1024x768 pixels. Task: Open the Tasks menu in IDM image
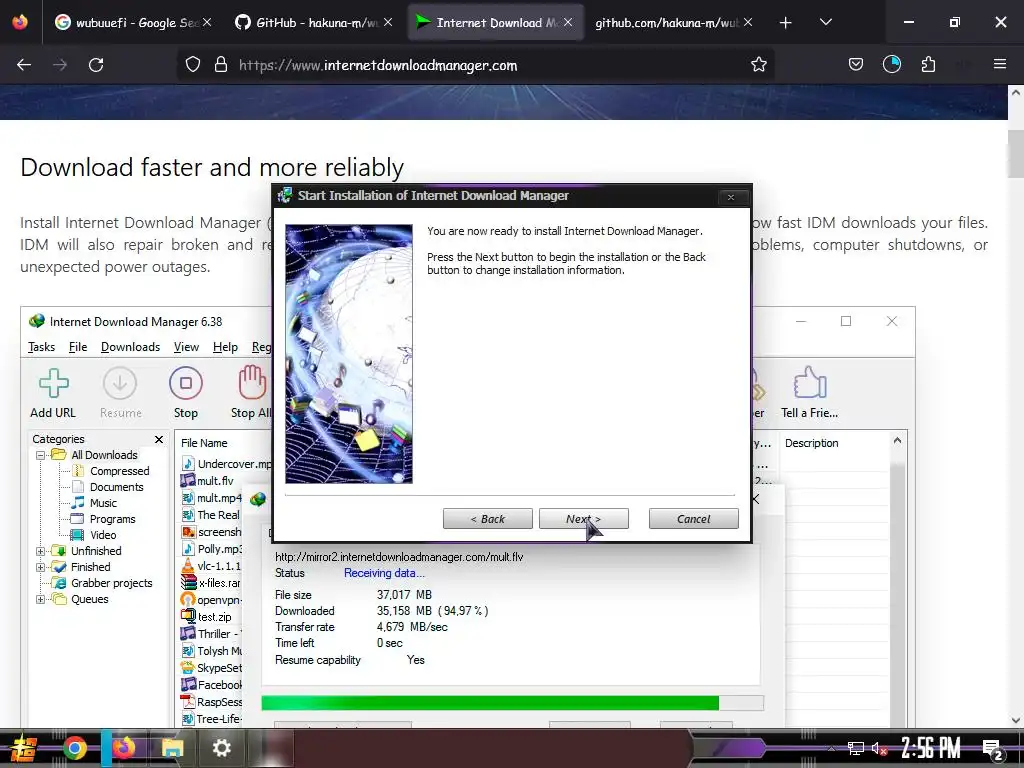(x=41, y=347)
